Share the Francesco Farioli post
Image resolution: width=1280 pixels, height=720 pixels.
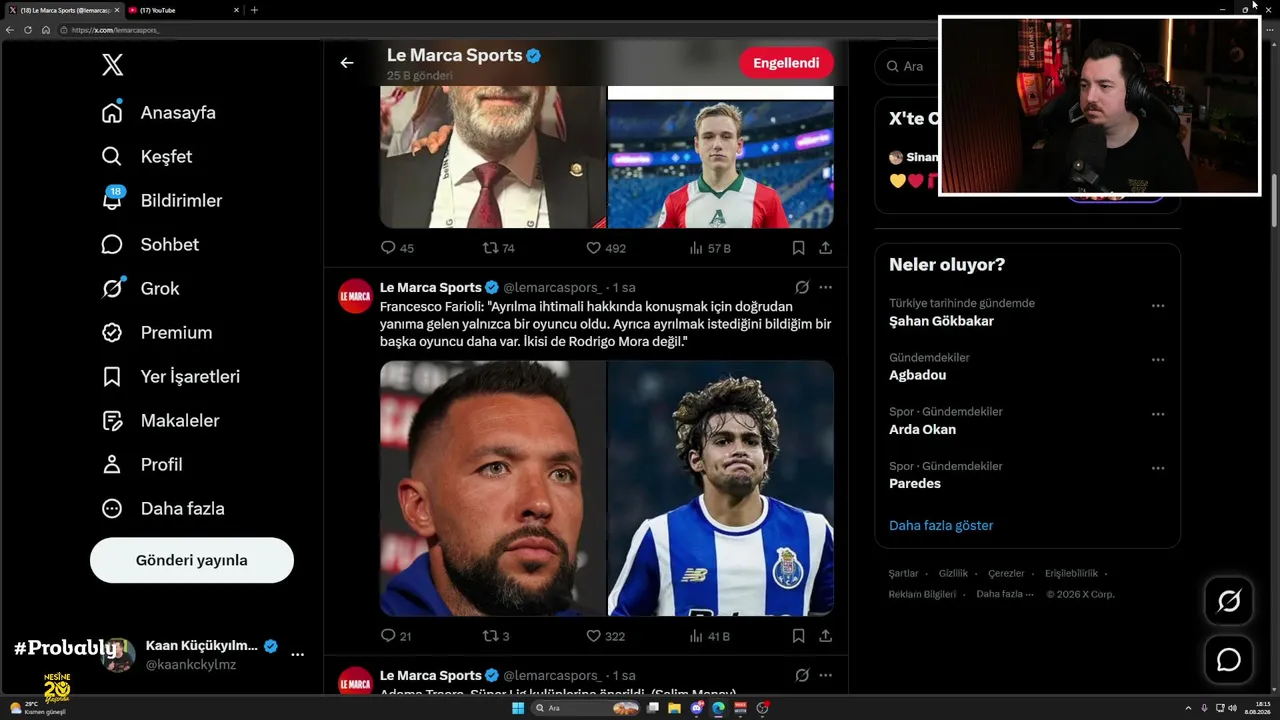825,636
